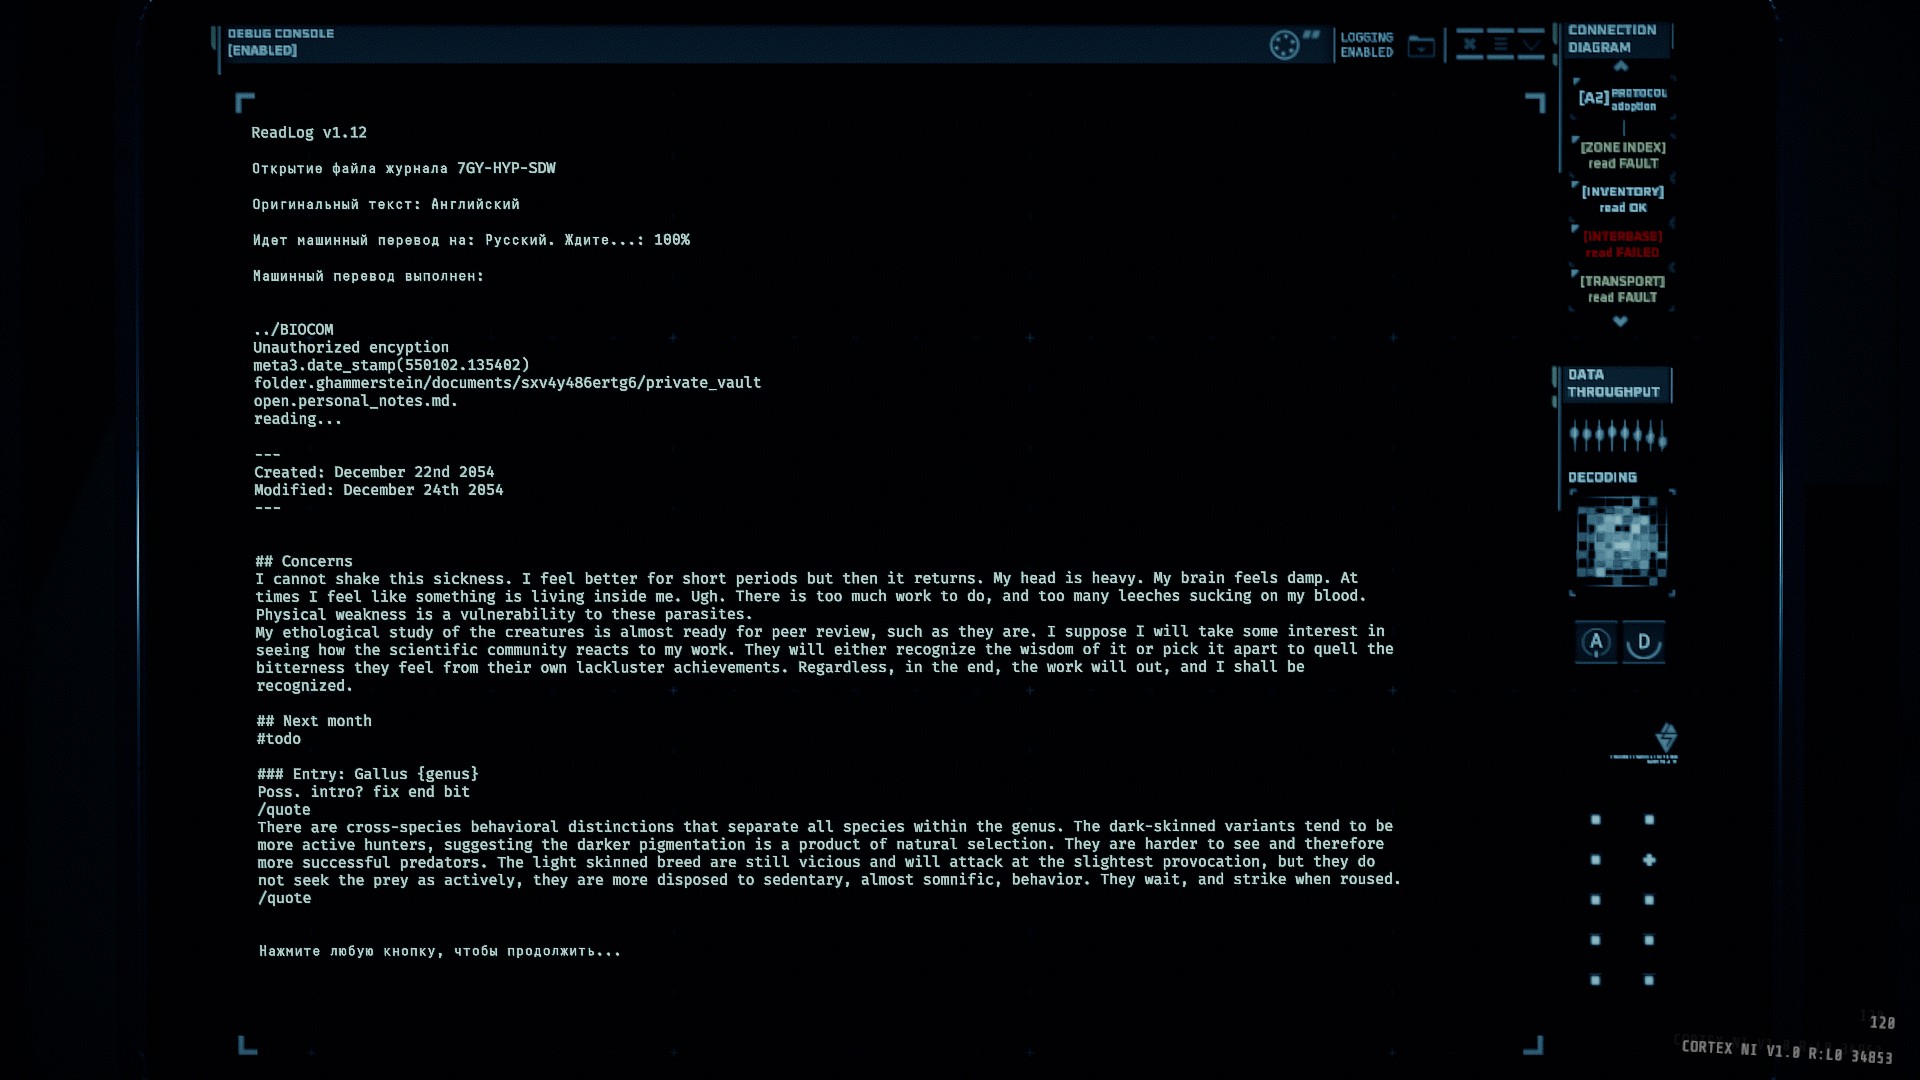
Task: Click the D circle button under decoding
Action: [x=1644, y=642]
